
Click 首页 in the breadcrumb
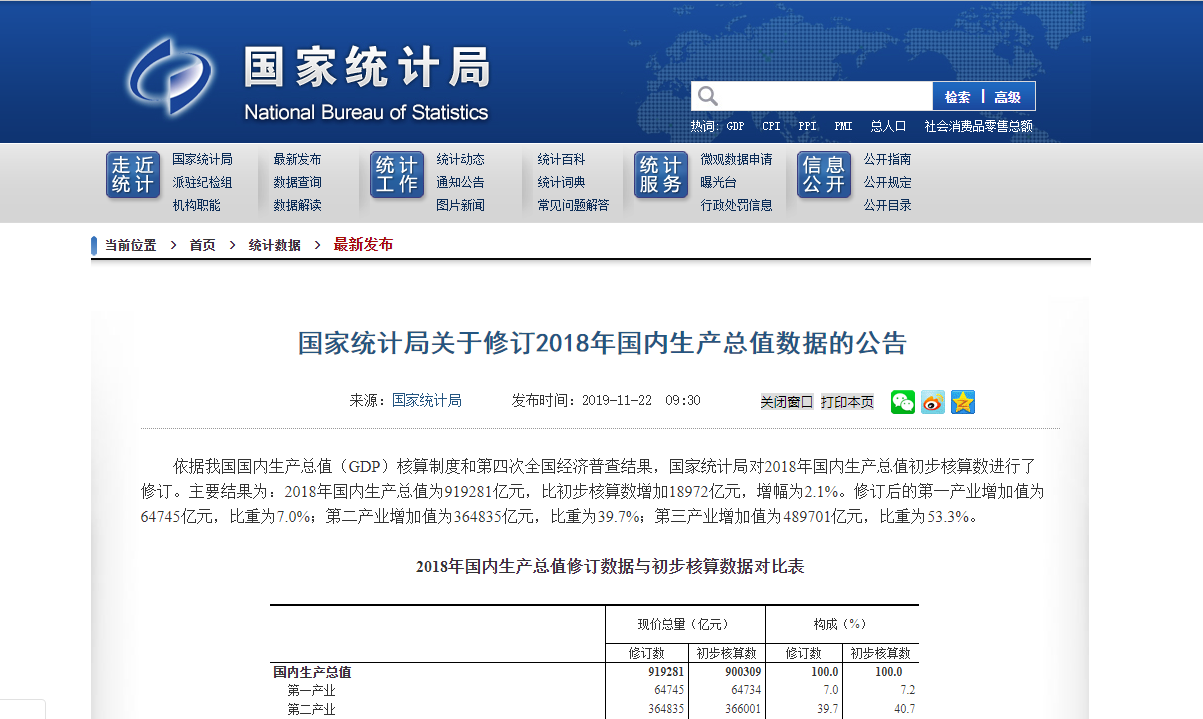coord(203,245)
